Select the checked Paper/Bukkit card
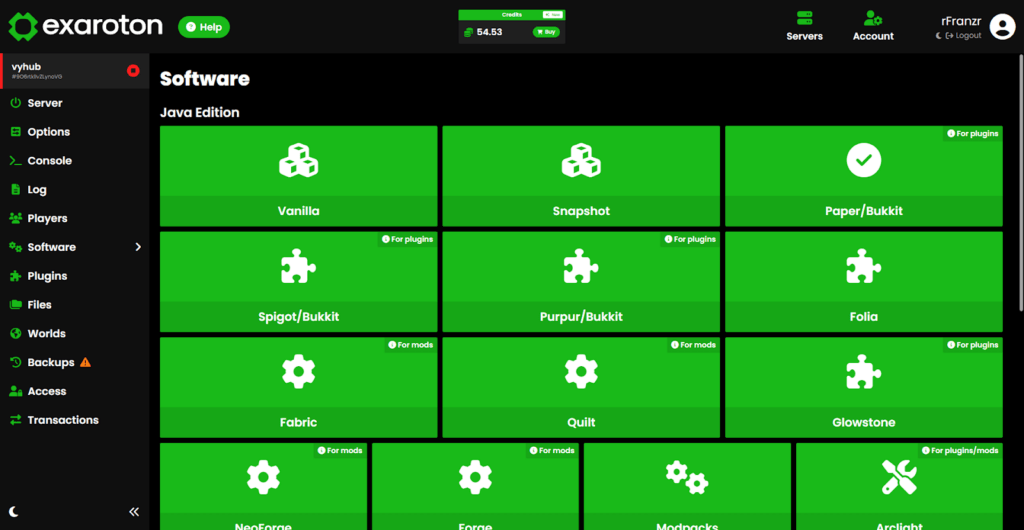This screenshot has height=530, width=1024. tap(864, 176)
